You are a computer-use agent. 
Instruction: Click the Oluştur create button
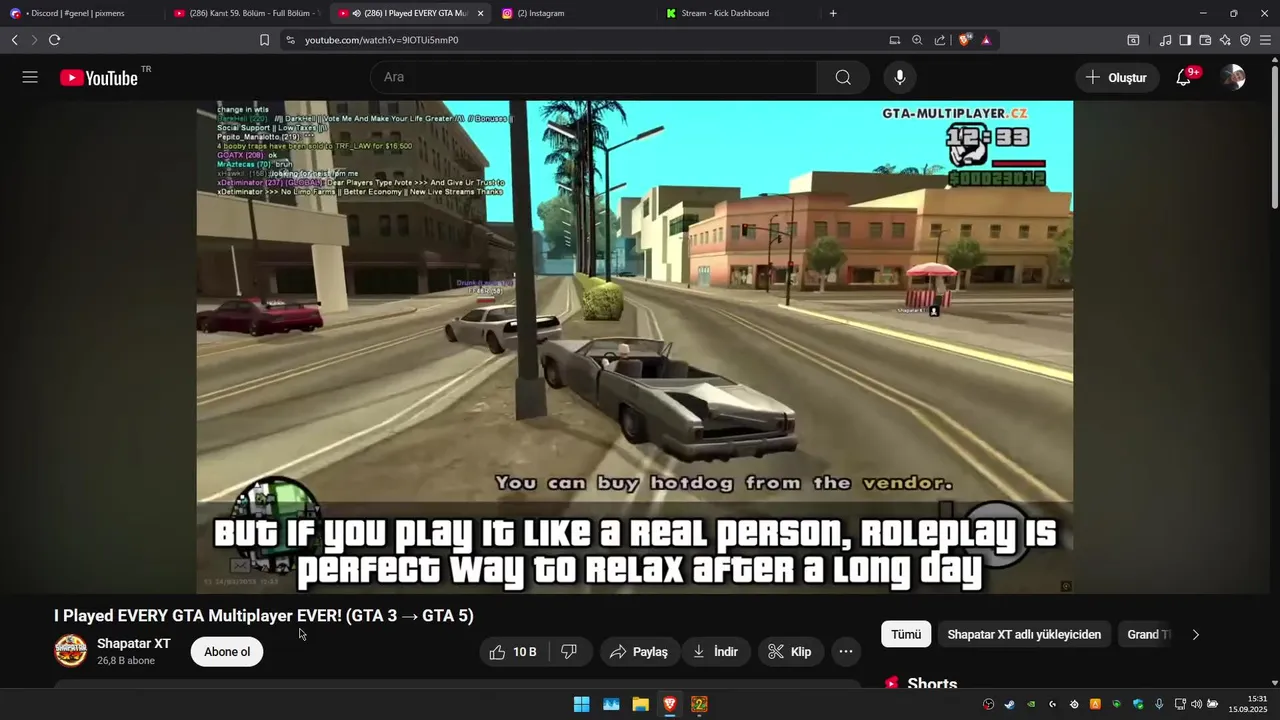point(1118,77)
